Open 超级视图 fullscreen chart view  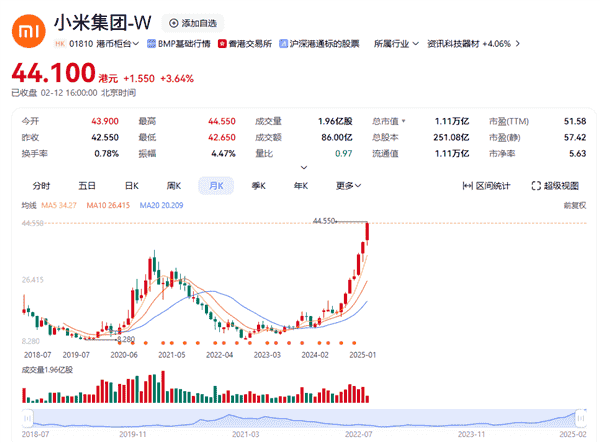tap(554, 185)
